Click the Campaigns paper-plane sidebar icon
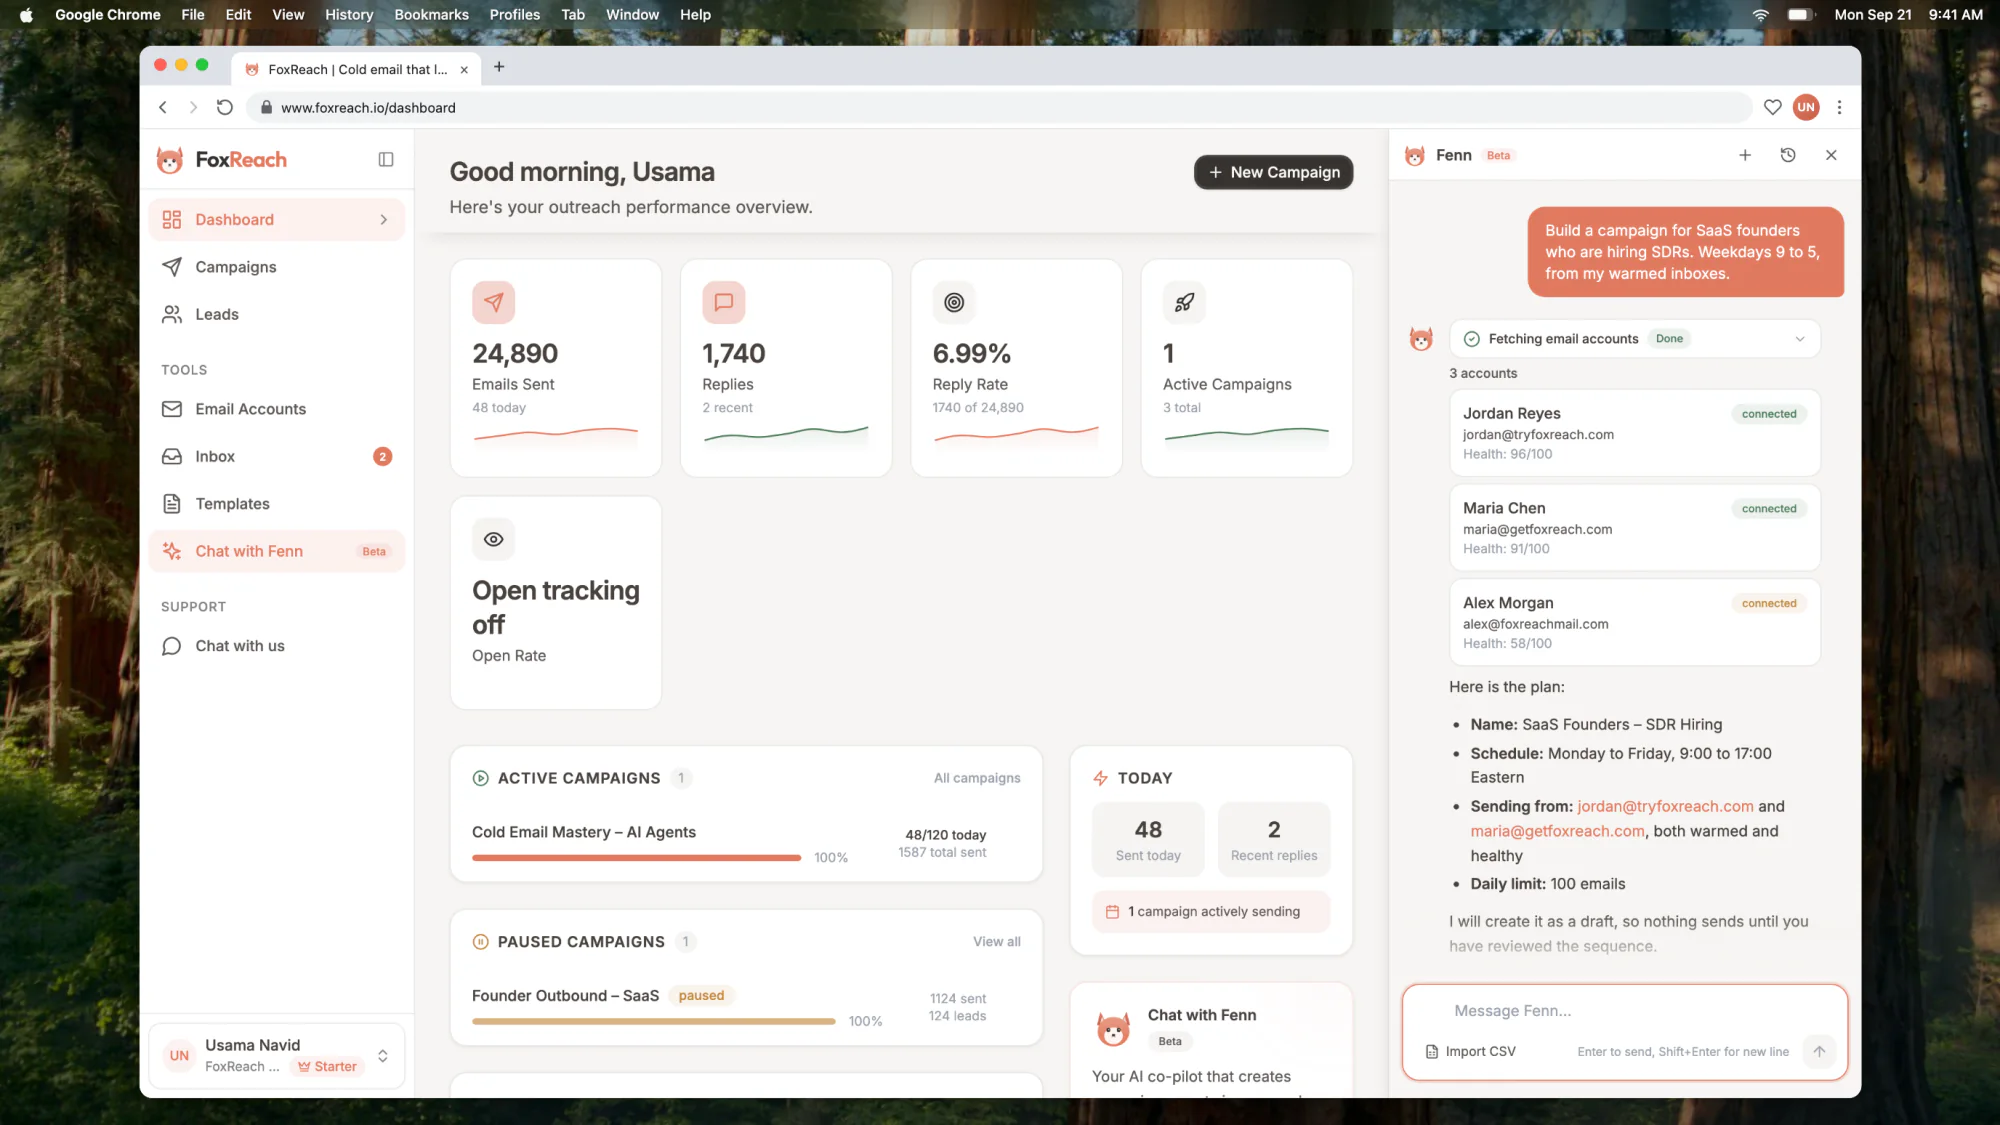 point(172,267)
